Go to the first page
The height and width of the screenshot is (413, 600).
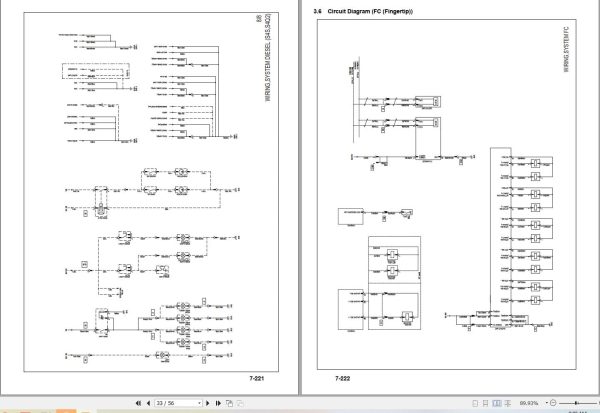(139, 403)
